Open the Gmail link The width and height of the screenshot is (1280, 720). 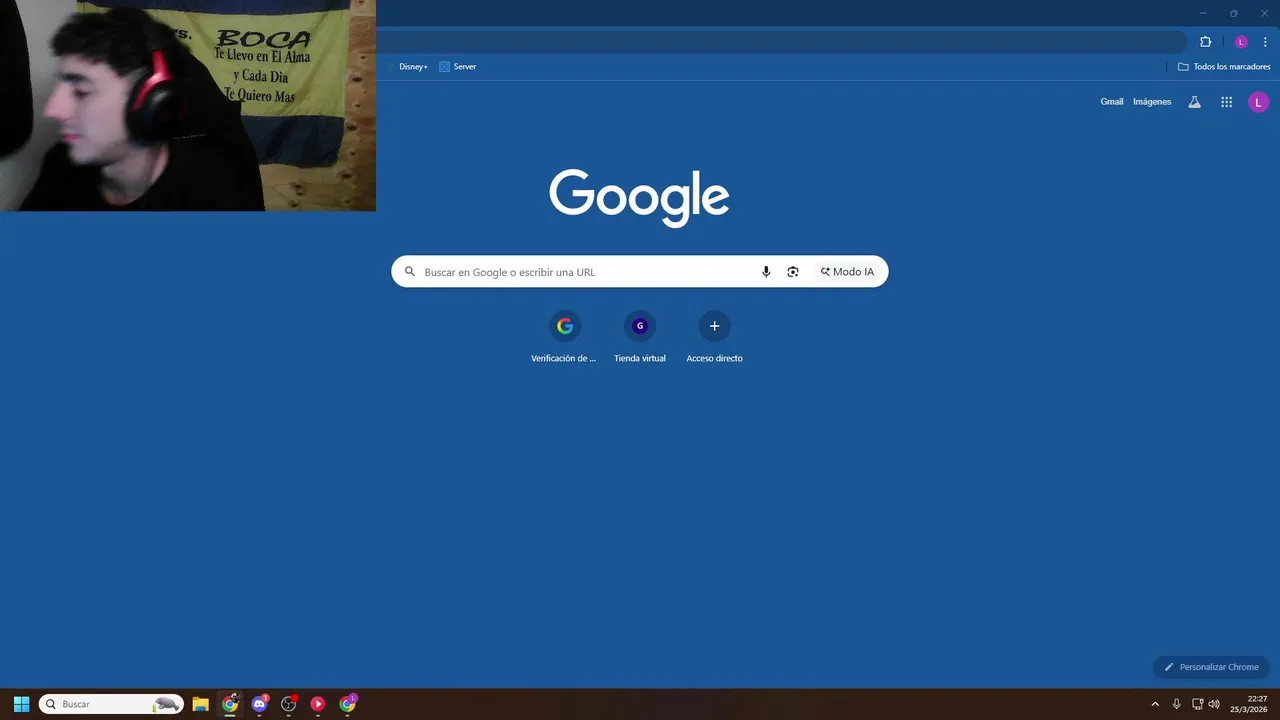1112,102
